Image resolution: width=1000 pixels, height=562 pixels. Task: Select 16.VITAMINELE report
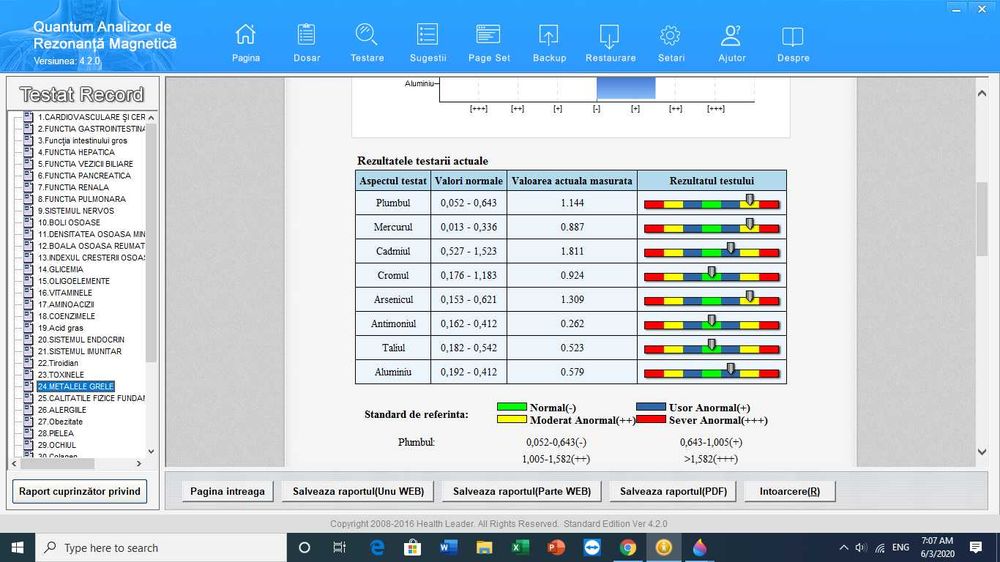[64, 293]
